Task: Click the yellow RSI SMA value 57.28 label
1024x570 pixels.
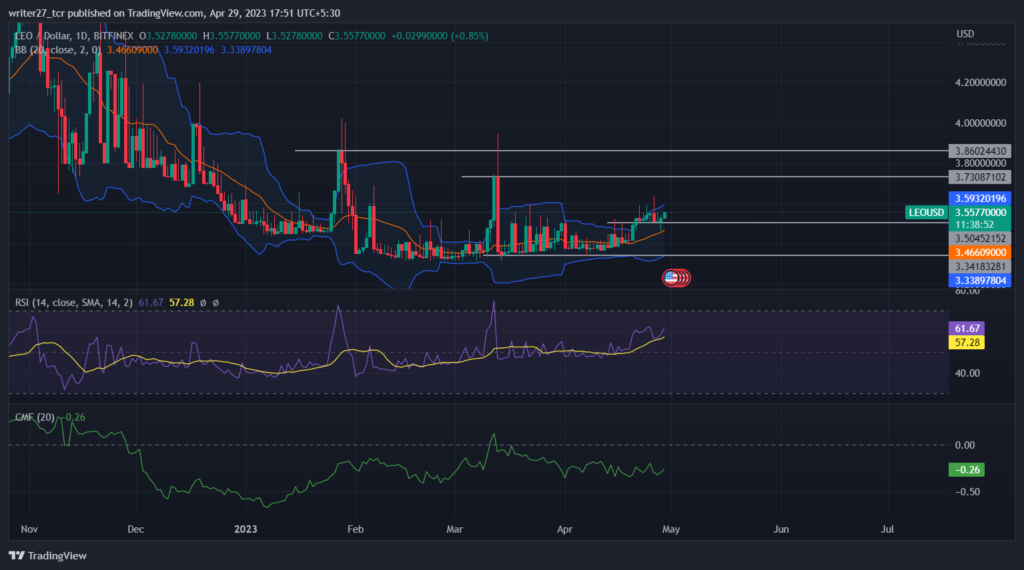Action: pyautogui.click(x=967, y=343)
